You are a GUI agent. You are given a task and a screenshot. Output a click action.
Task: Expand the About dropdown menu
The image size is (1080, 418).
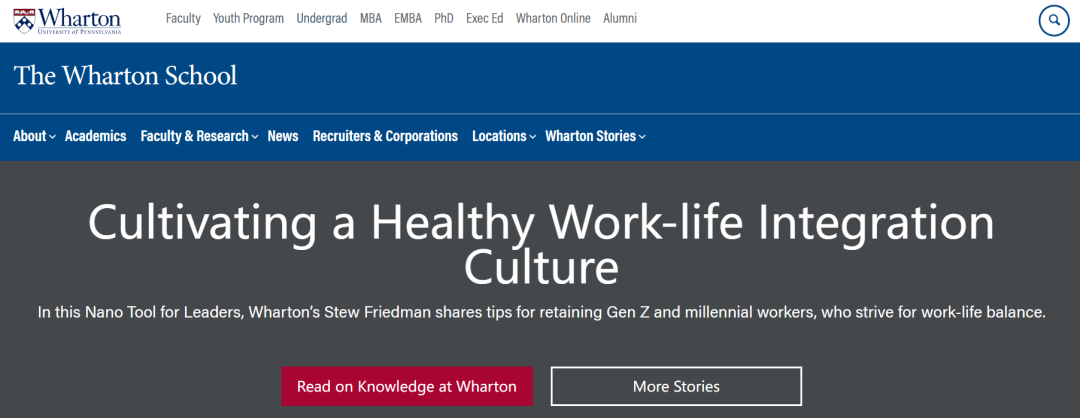(34, 136)
